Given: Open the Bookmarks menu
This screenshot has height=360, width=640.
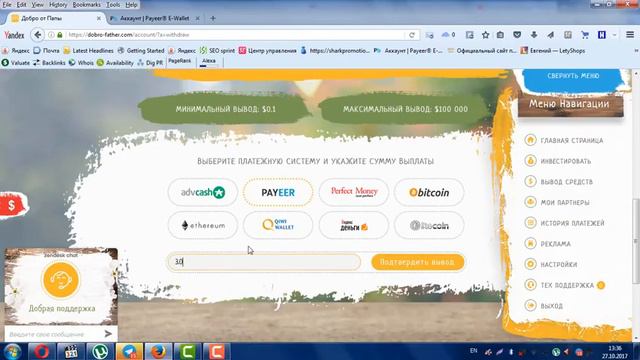Looking at the screenshot, I should (87, 4).
